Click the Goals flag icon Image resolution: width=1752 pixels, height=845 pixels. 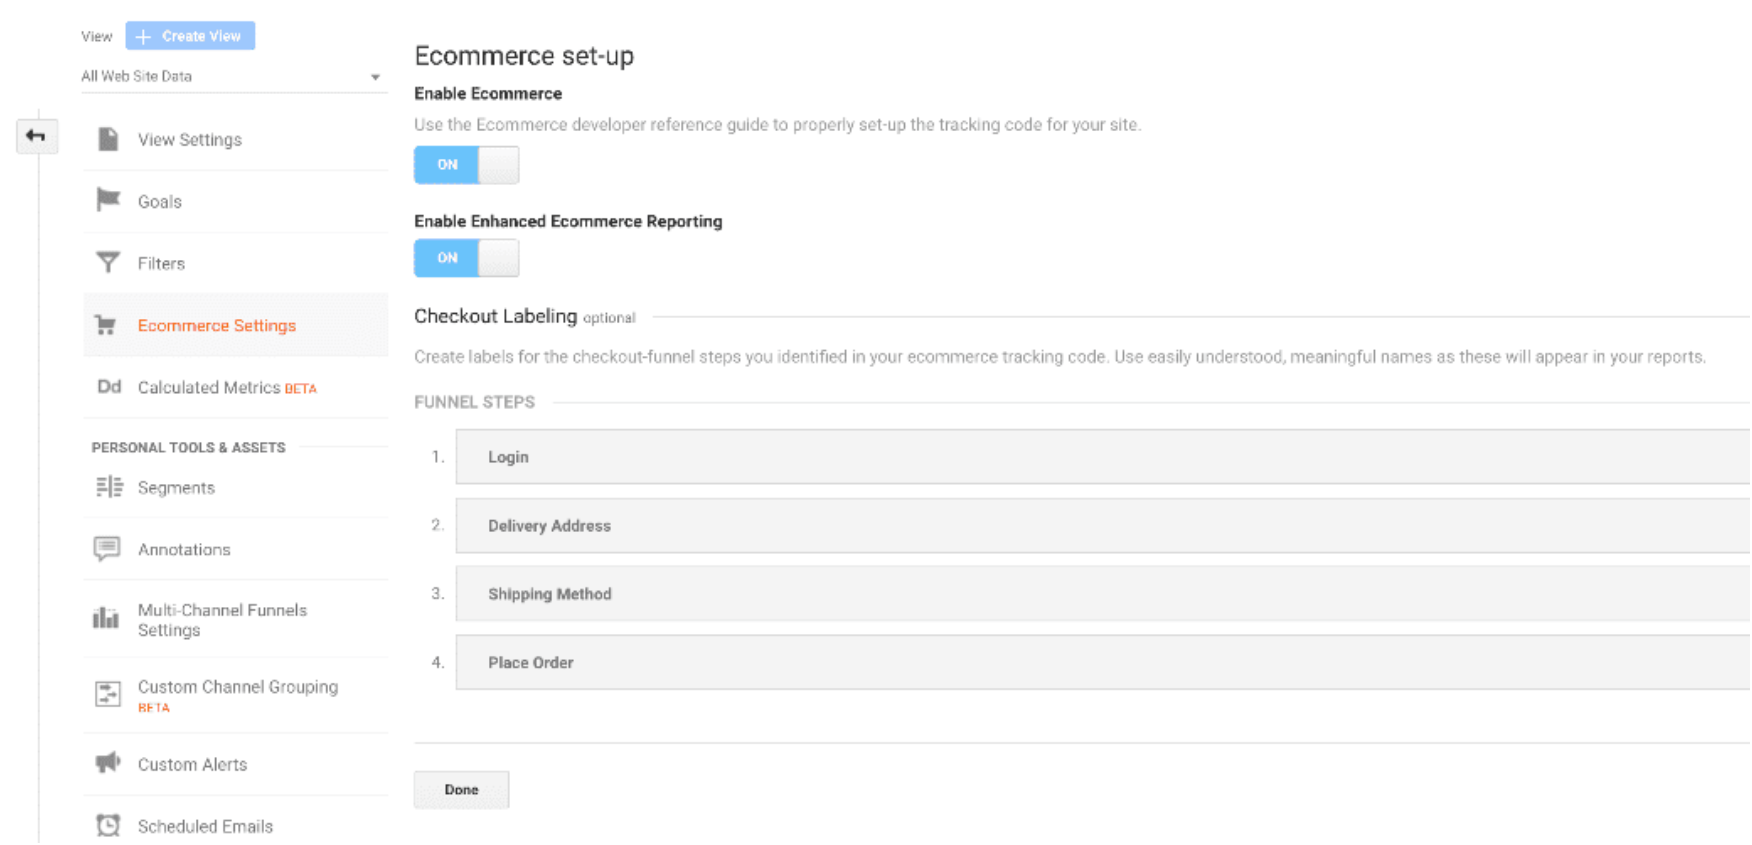pos(108,200)
